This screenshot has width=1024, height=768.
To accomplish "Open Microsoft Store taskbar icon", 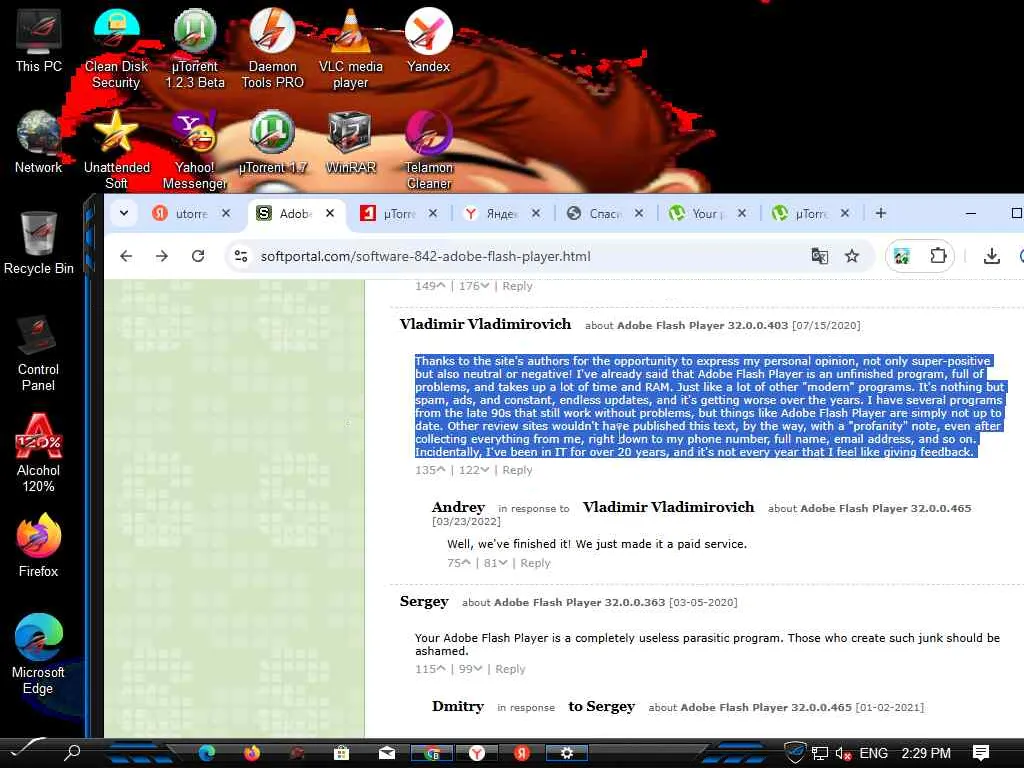I will click(x=342, y=753).
